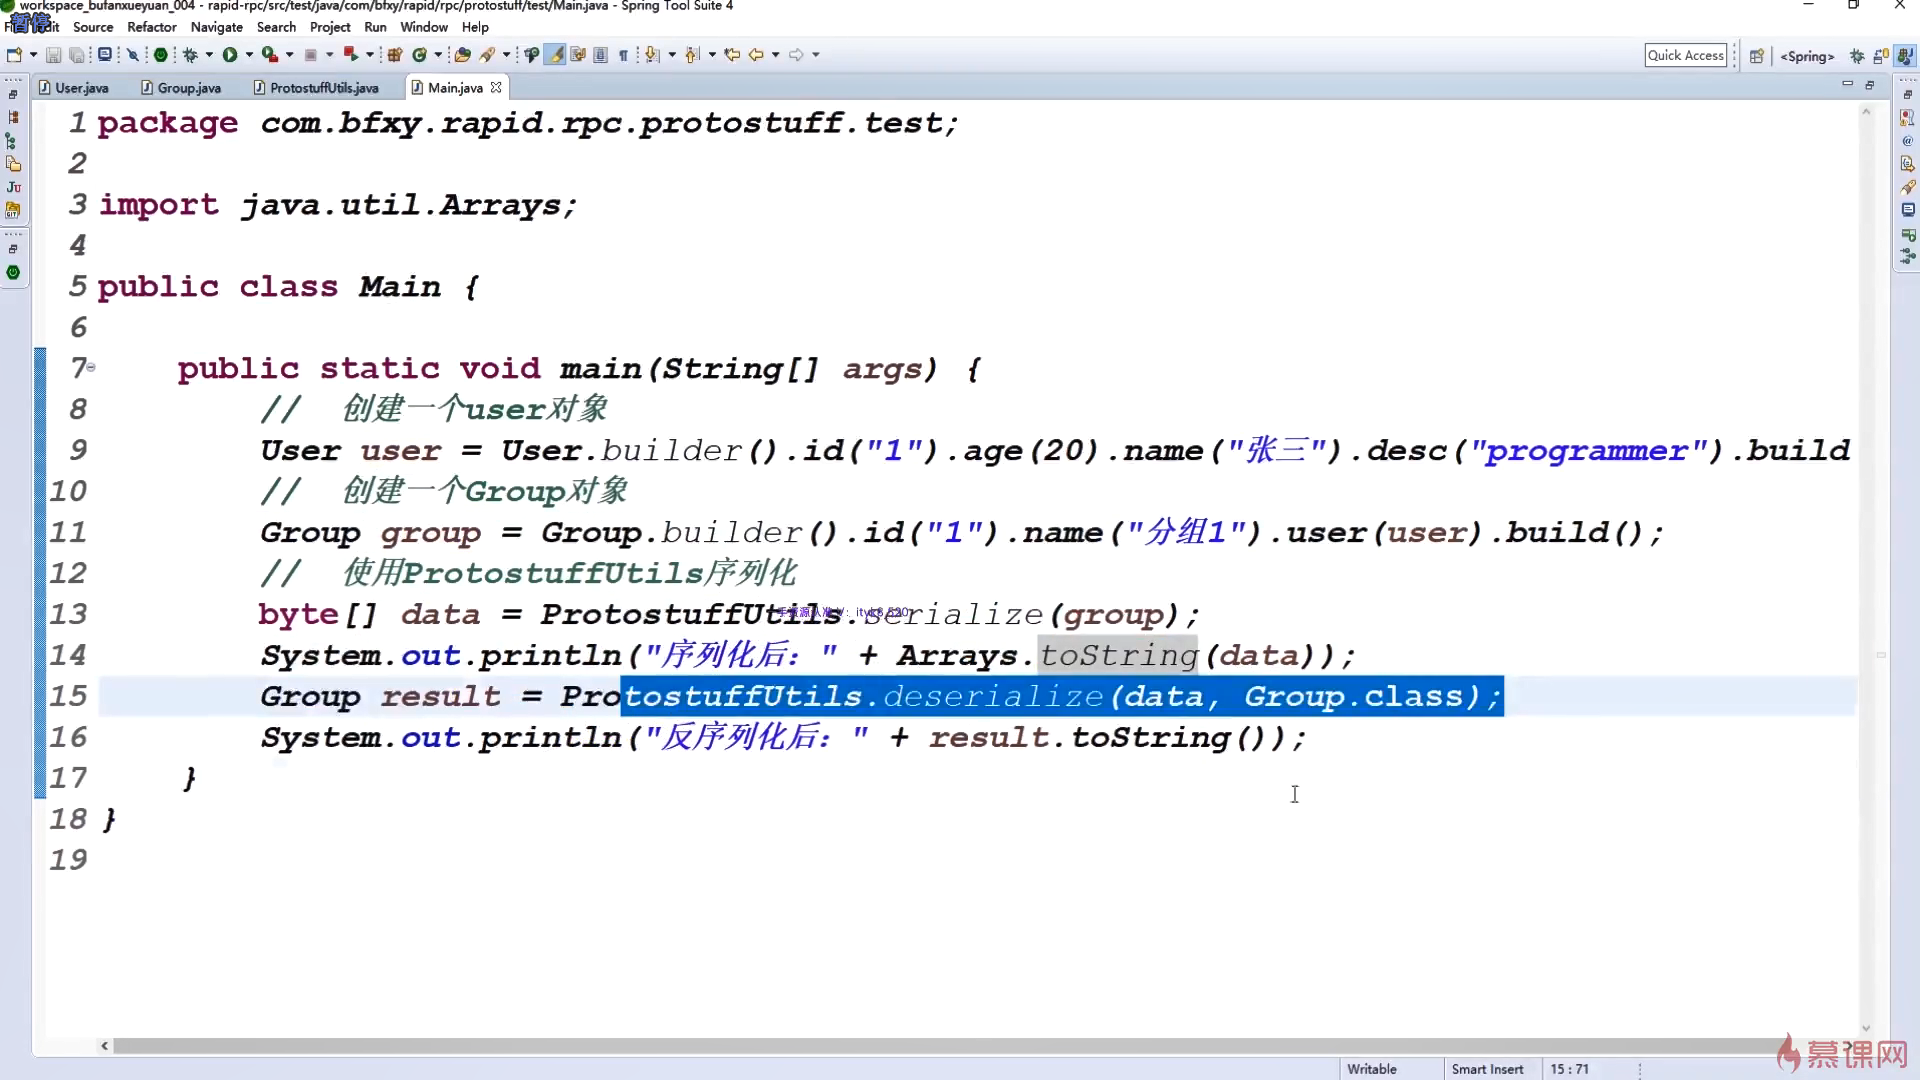Click the Run button in toolbar
The image size is (1920, 1080).
click(x=230, y=55)
